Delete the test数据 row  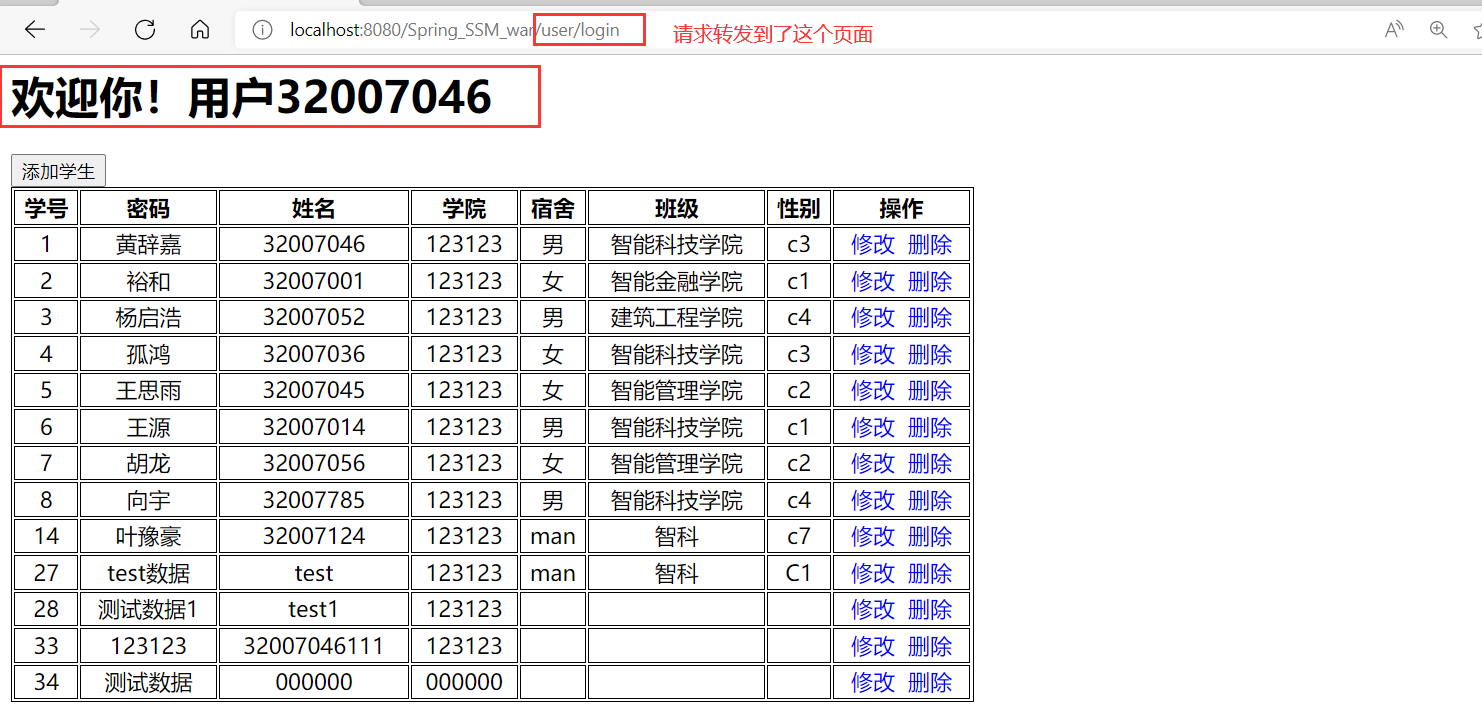[929, 574]
